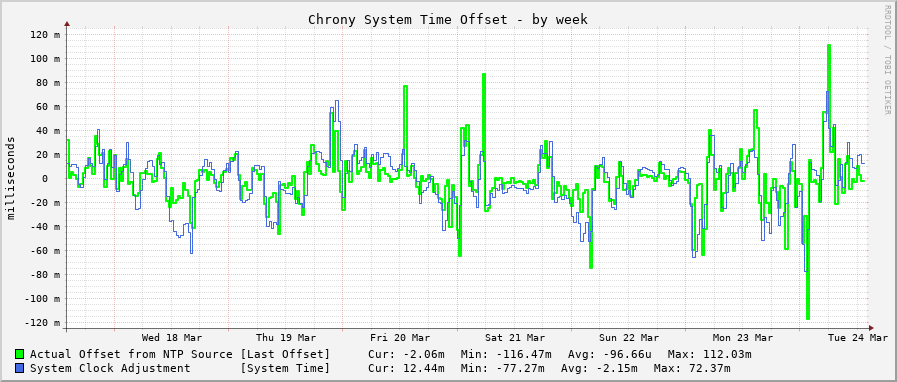Viewport: 897px width, 382px height.
Task: Click the '-120 m' y-axis label
Action: 42,323
